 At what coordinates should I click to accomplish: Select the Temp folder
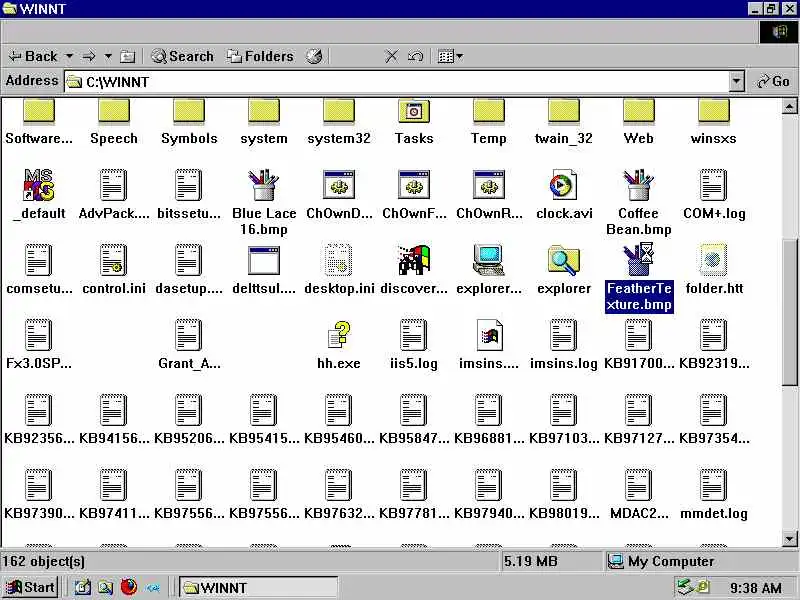coord(489,122)
